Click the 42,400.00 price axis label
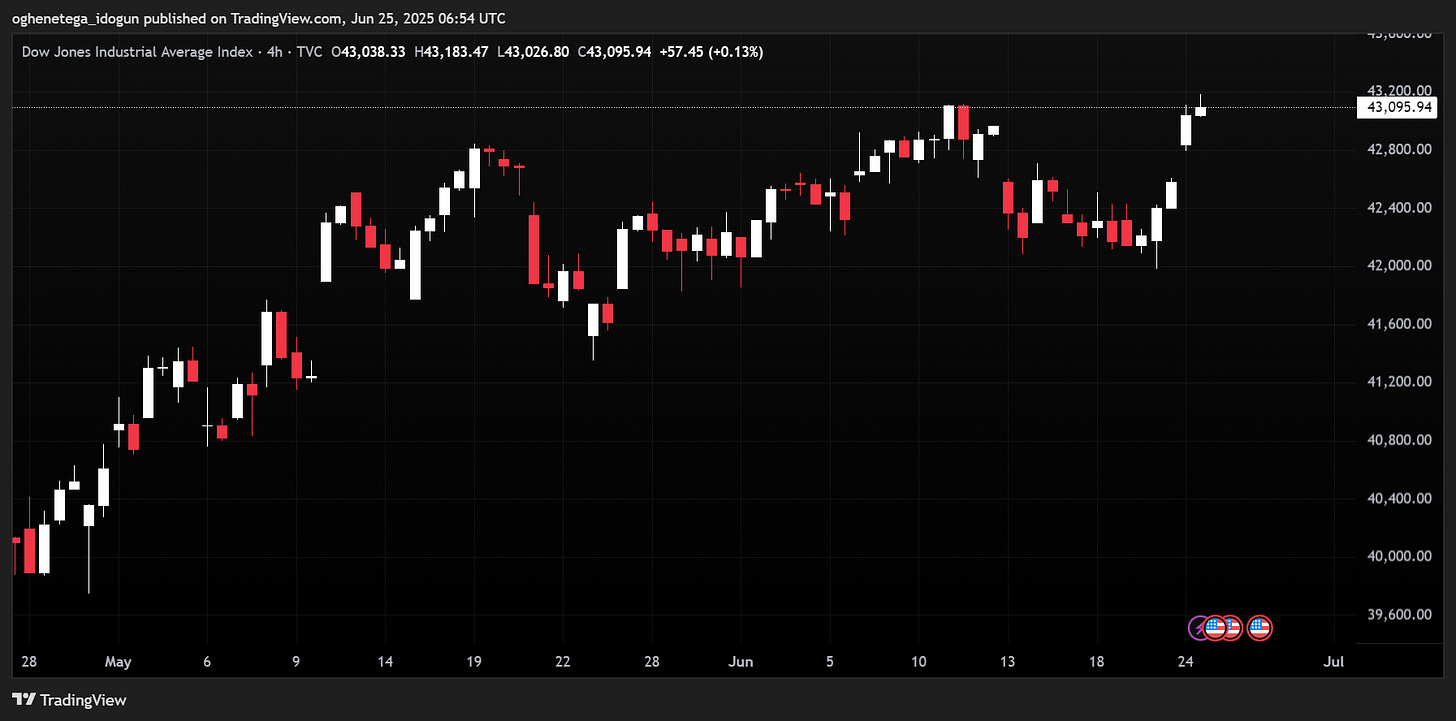The height and width of the screenshot is (721, 1456). point(1399,207)
